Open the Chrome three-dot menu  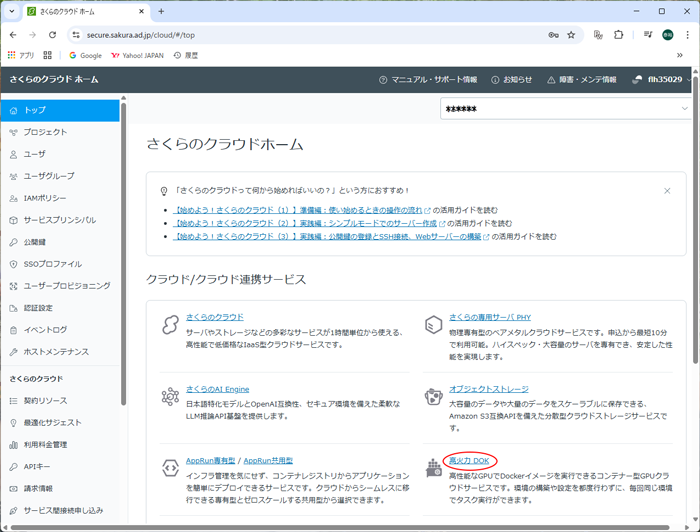[688, 35]
